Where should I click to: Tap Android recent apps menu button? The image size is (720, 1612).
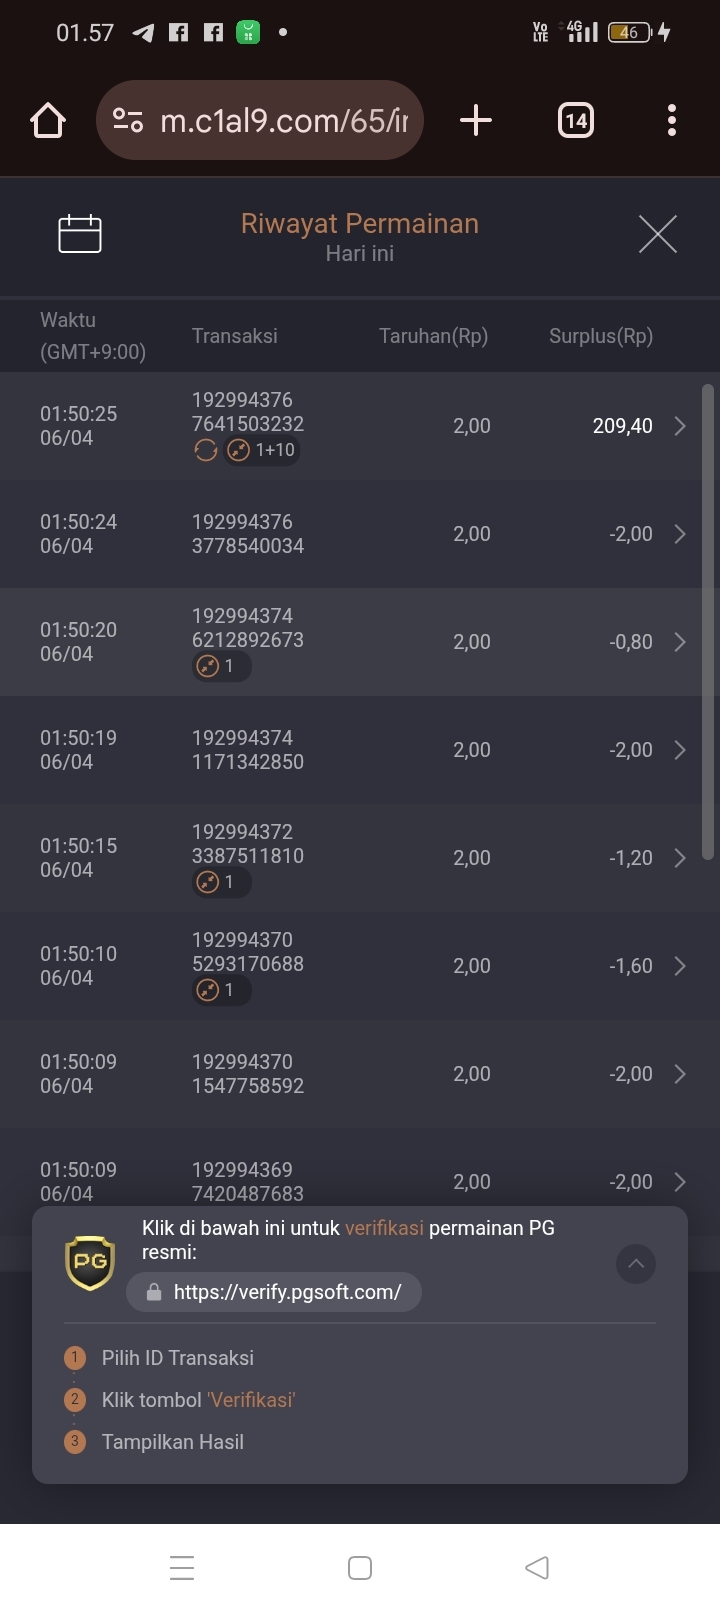click(x=182, y=1567)
